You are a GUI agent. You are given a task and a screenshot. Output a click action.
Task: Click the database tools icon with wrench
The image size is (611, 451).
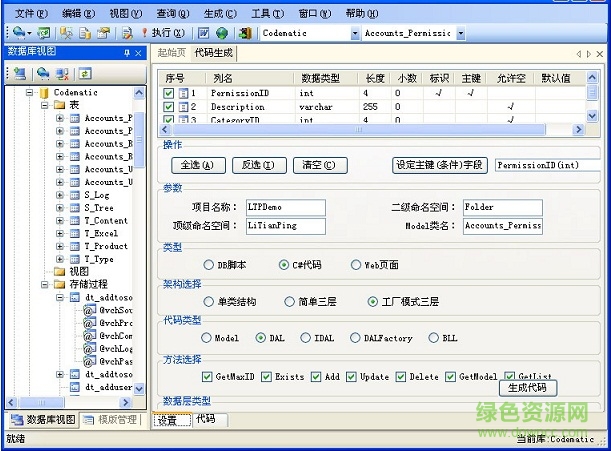coord(66,33)
